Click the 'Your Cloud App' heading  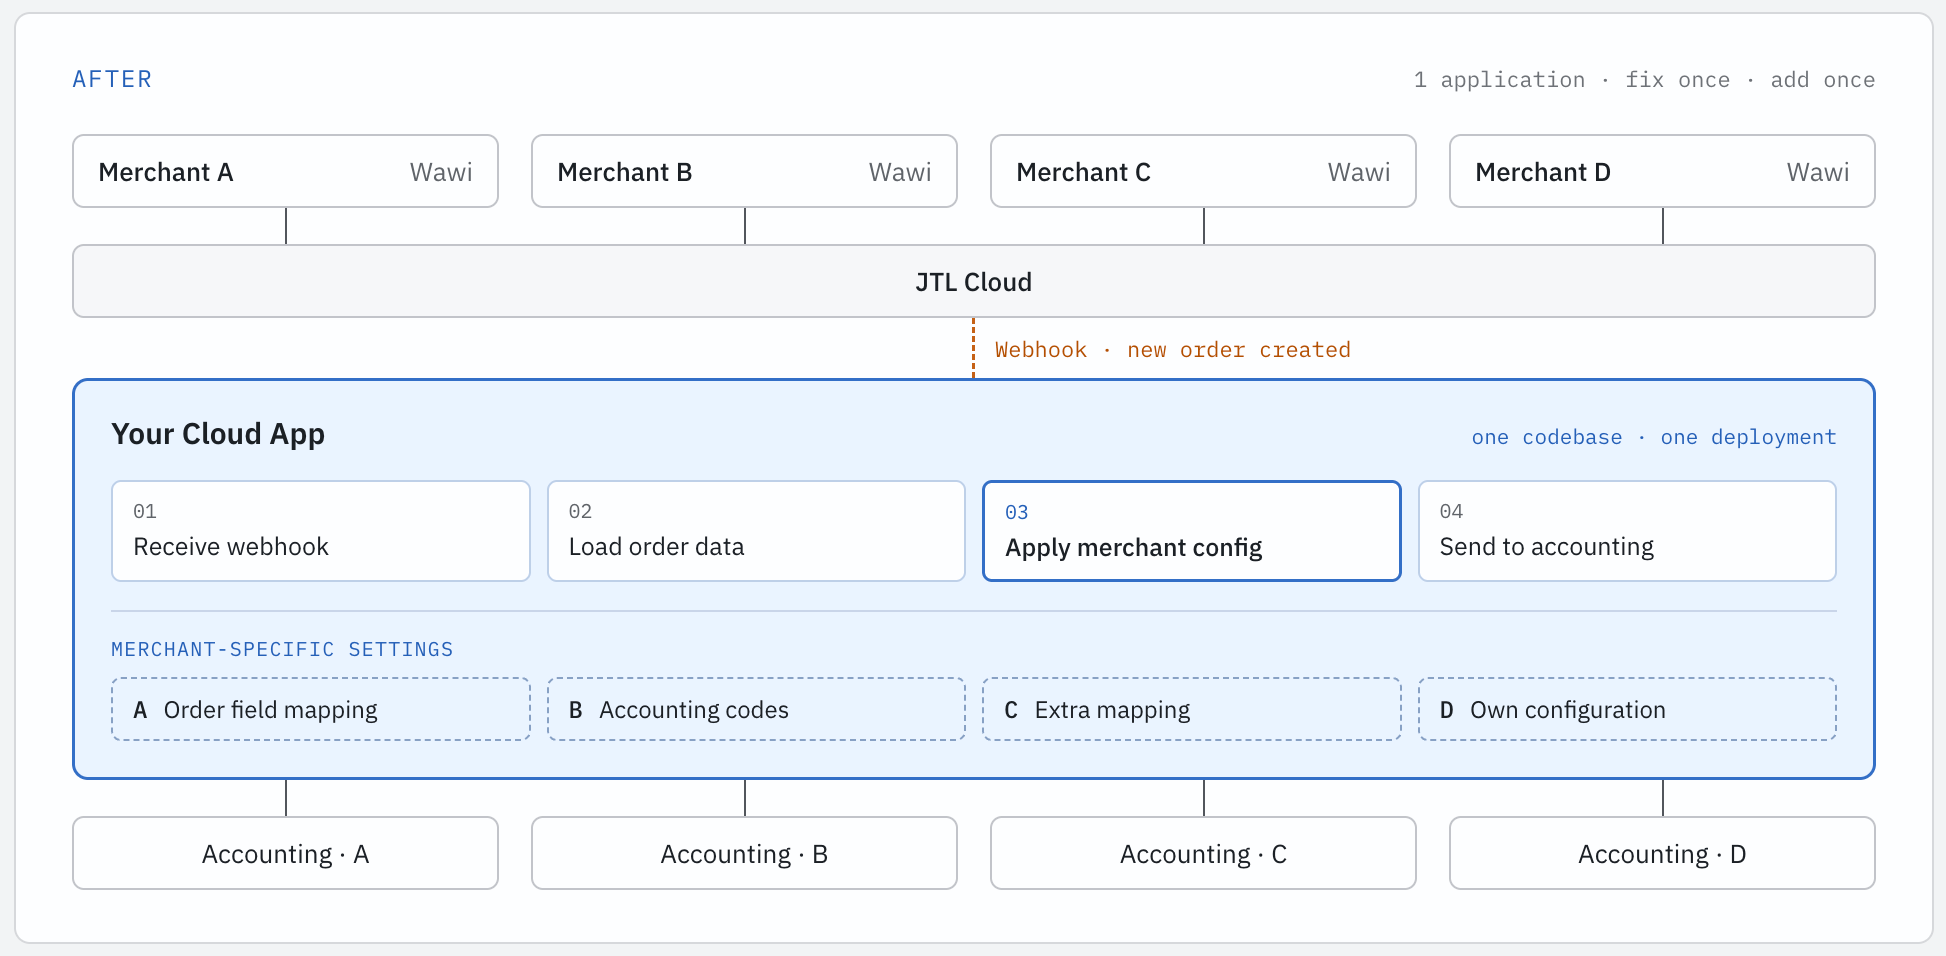coord(218,434)
